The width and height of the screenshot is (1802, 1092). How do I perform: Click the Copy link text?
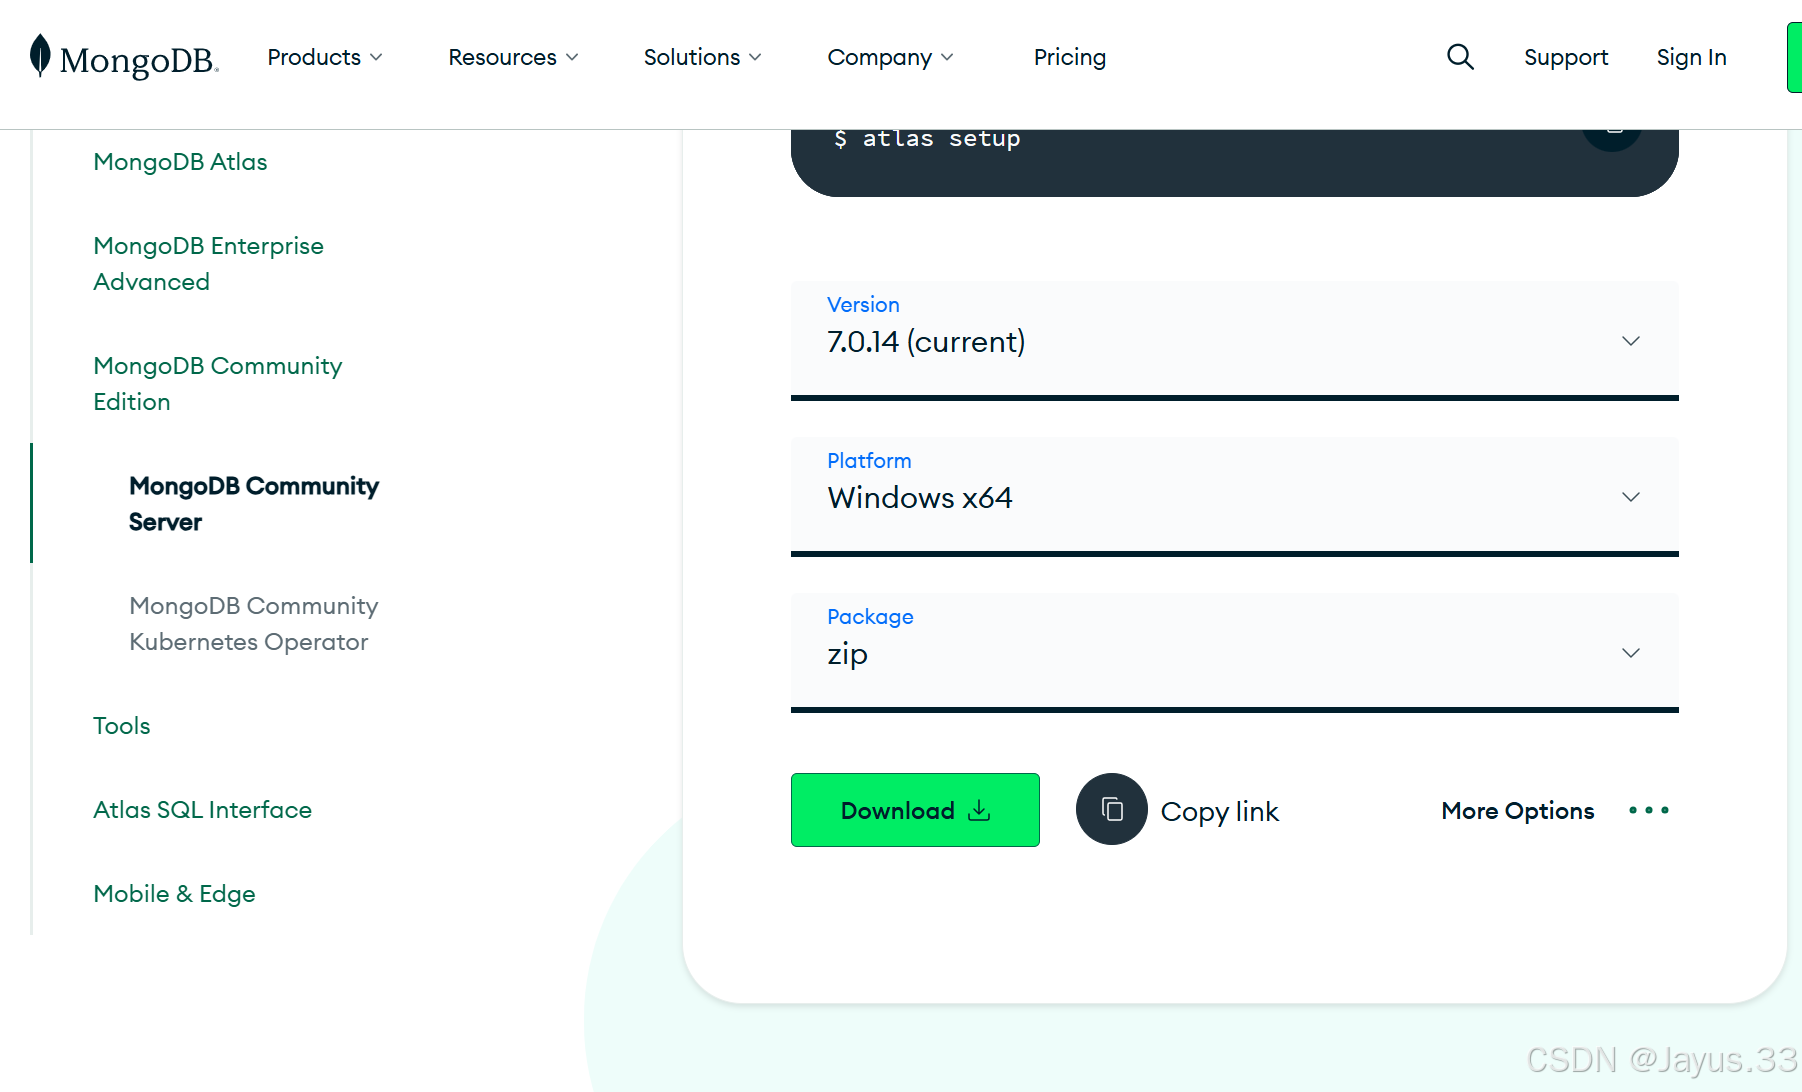1219,811
